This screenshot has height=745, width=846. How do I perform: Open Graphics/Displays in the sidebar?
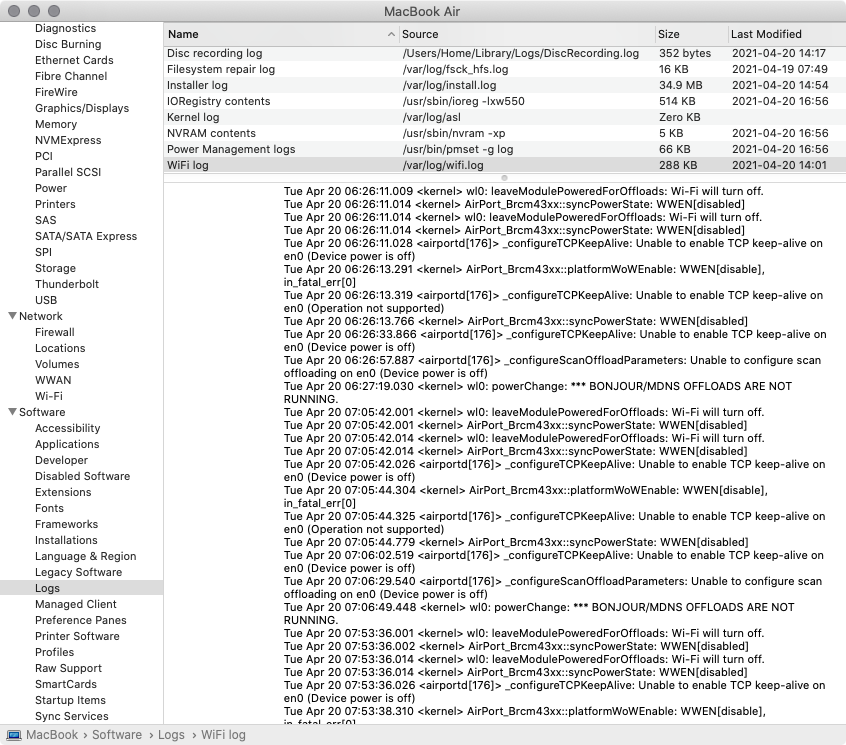tap(82, 108)
